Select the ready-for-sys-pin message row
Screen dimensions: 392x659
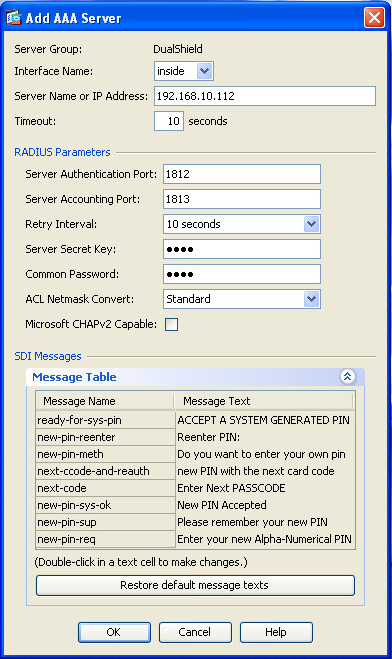(195, 420)
